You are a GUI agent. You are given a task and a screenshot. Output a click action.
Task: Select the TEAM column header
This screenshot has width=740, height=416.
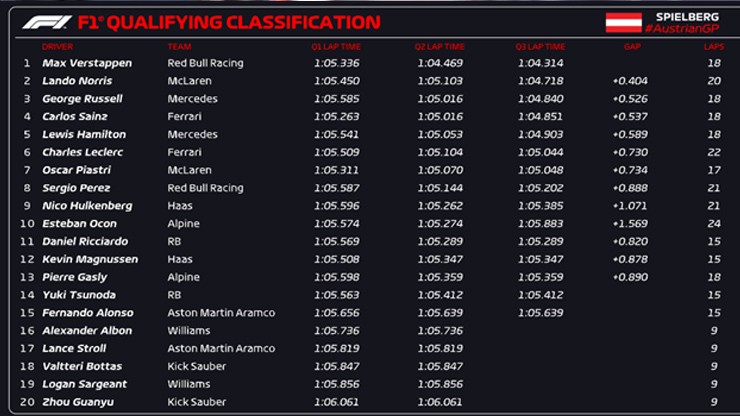(179, 46)
